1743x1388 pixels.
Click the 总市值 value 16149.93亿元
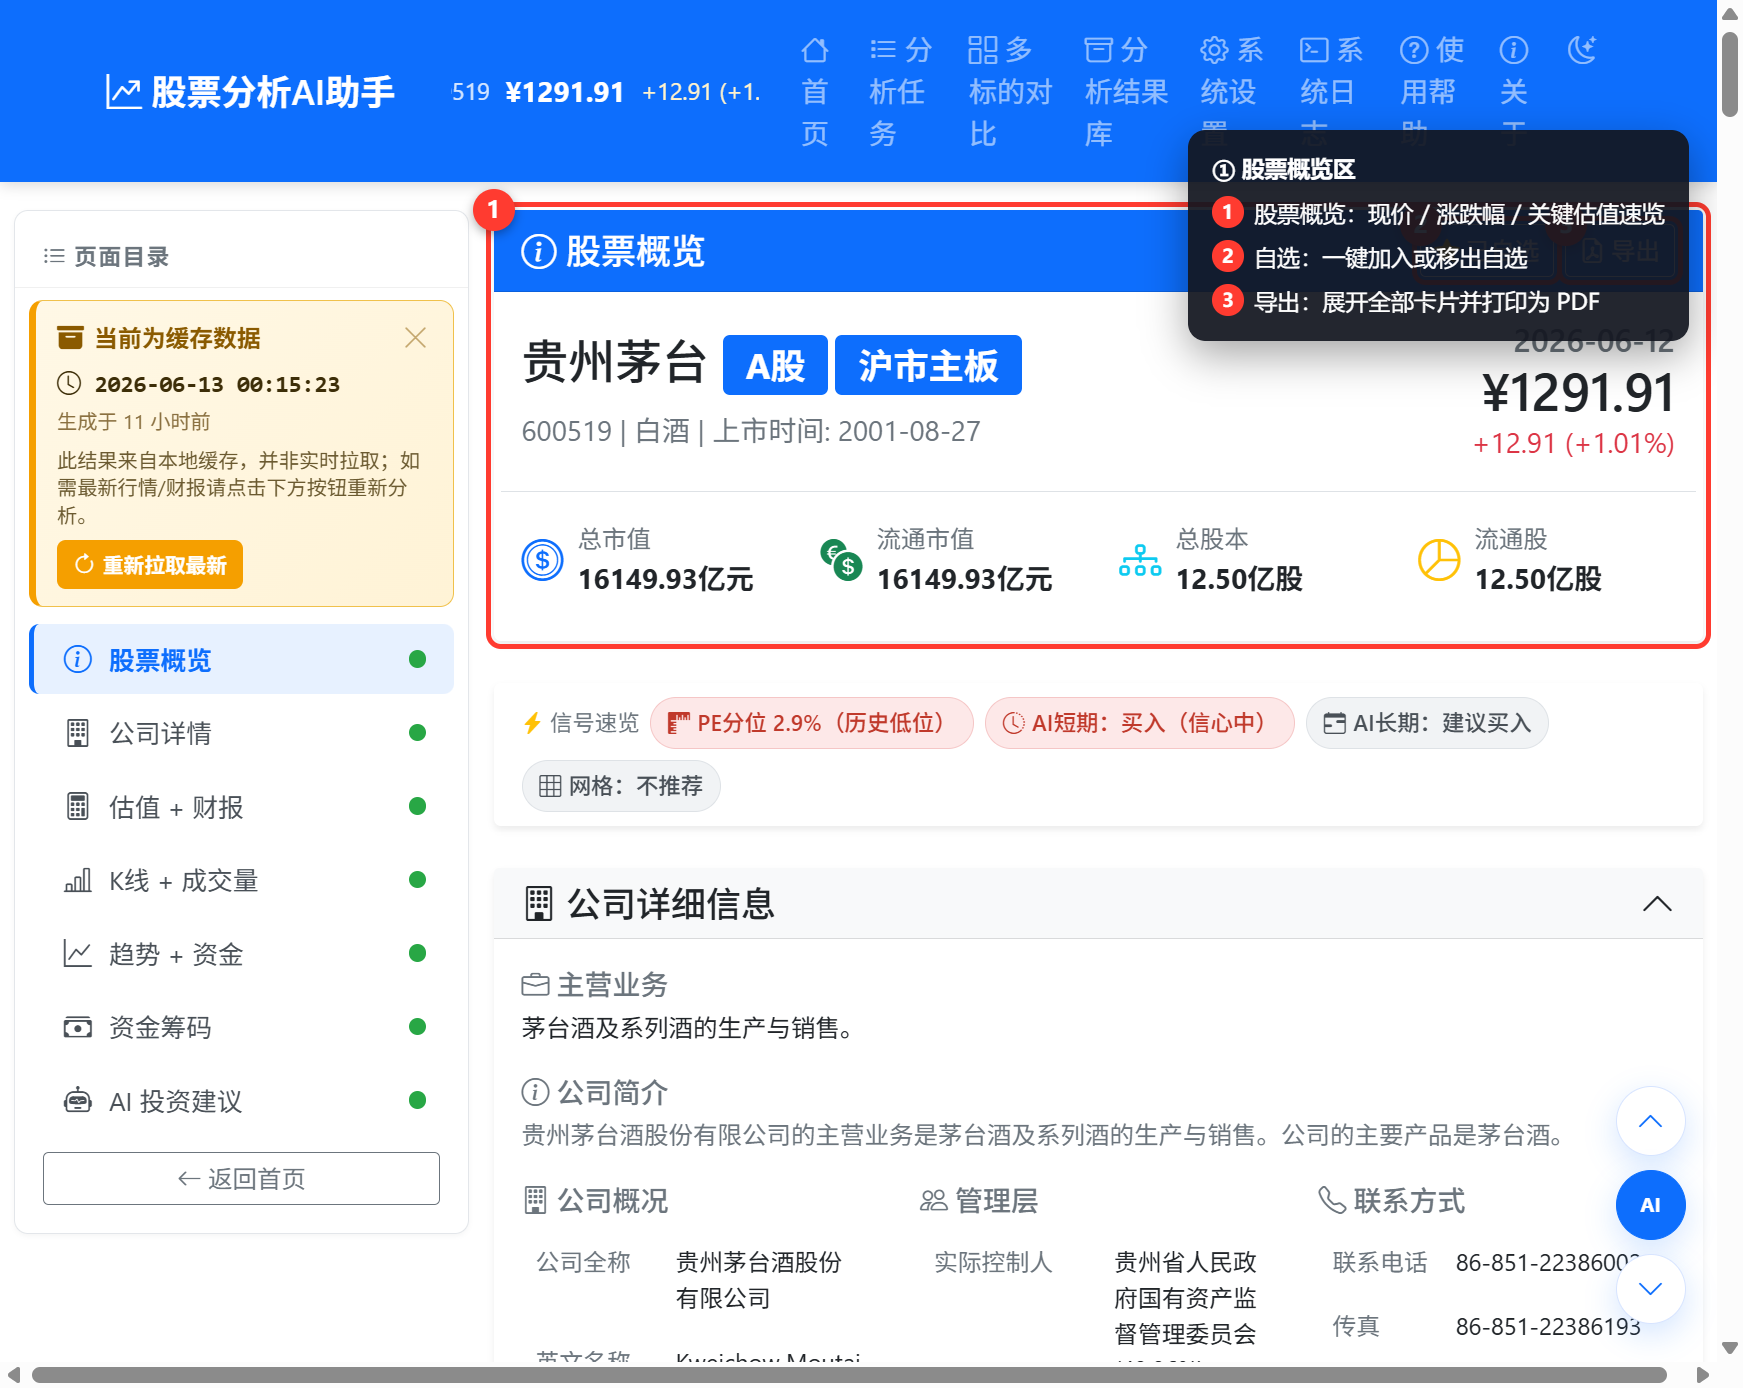(x=666, y=579)
